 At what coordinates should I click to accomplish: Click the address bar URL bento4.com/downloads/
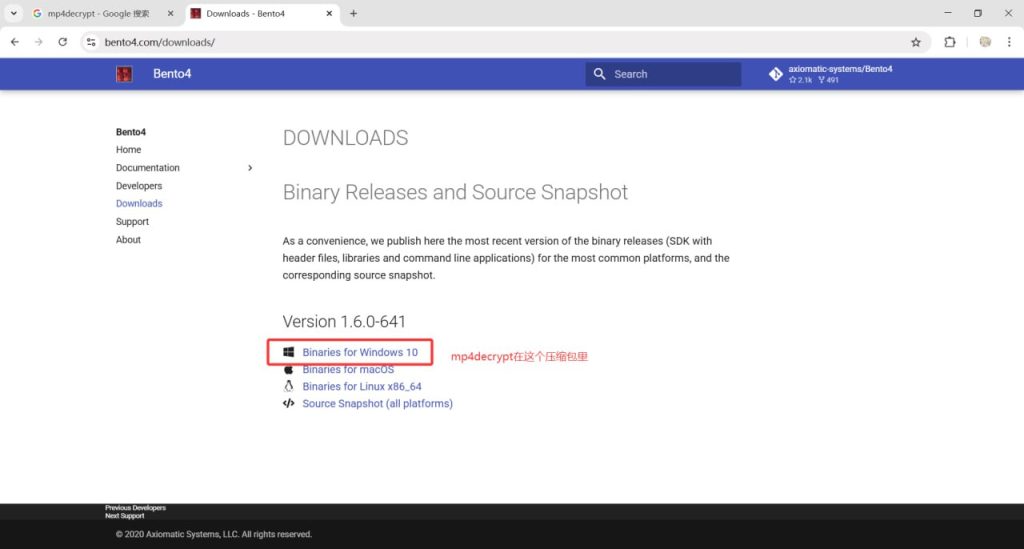pyautogui.click(x=159, y=42)
